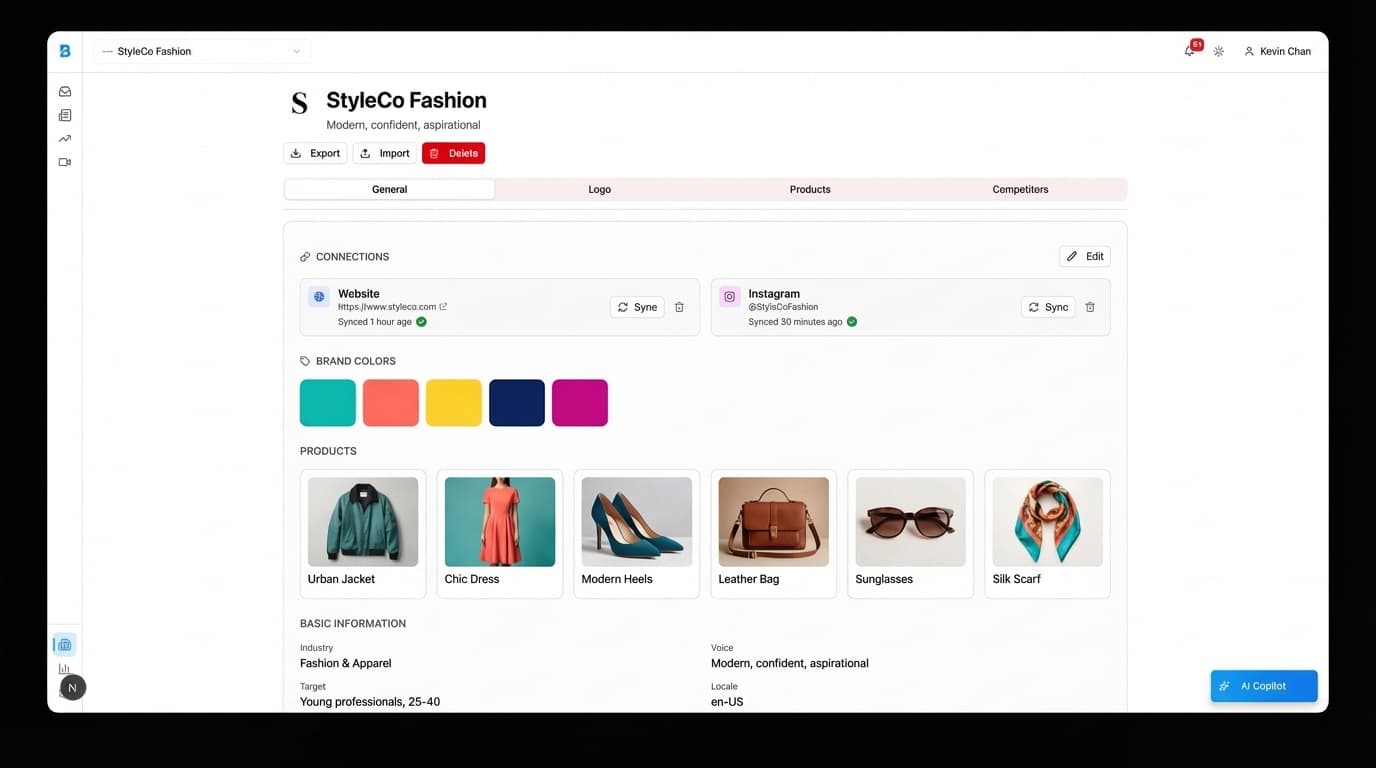Launch the AI Copilot assistant
The width and height of the screenshot is (1376, 768).
point(1263,686)
